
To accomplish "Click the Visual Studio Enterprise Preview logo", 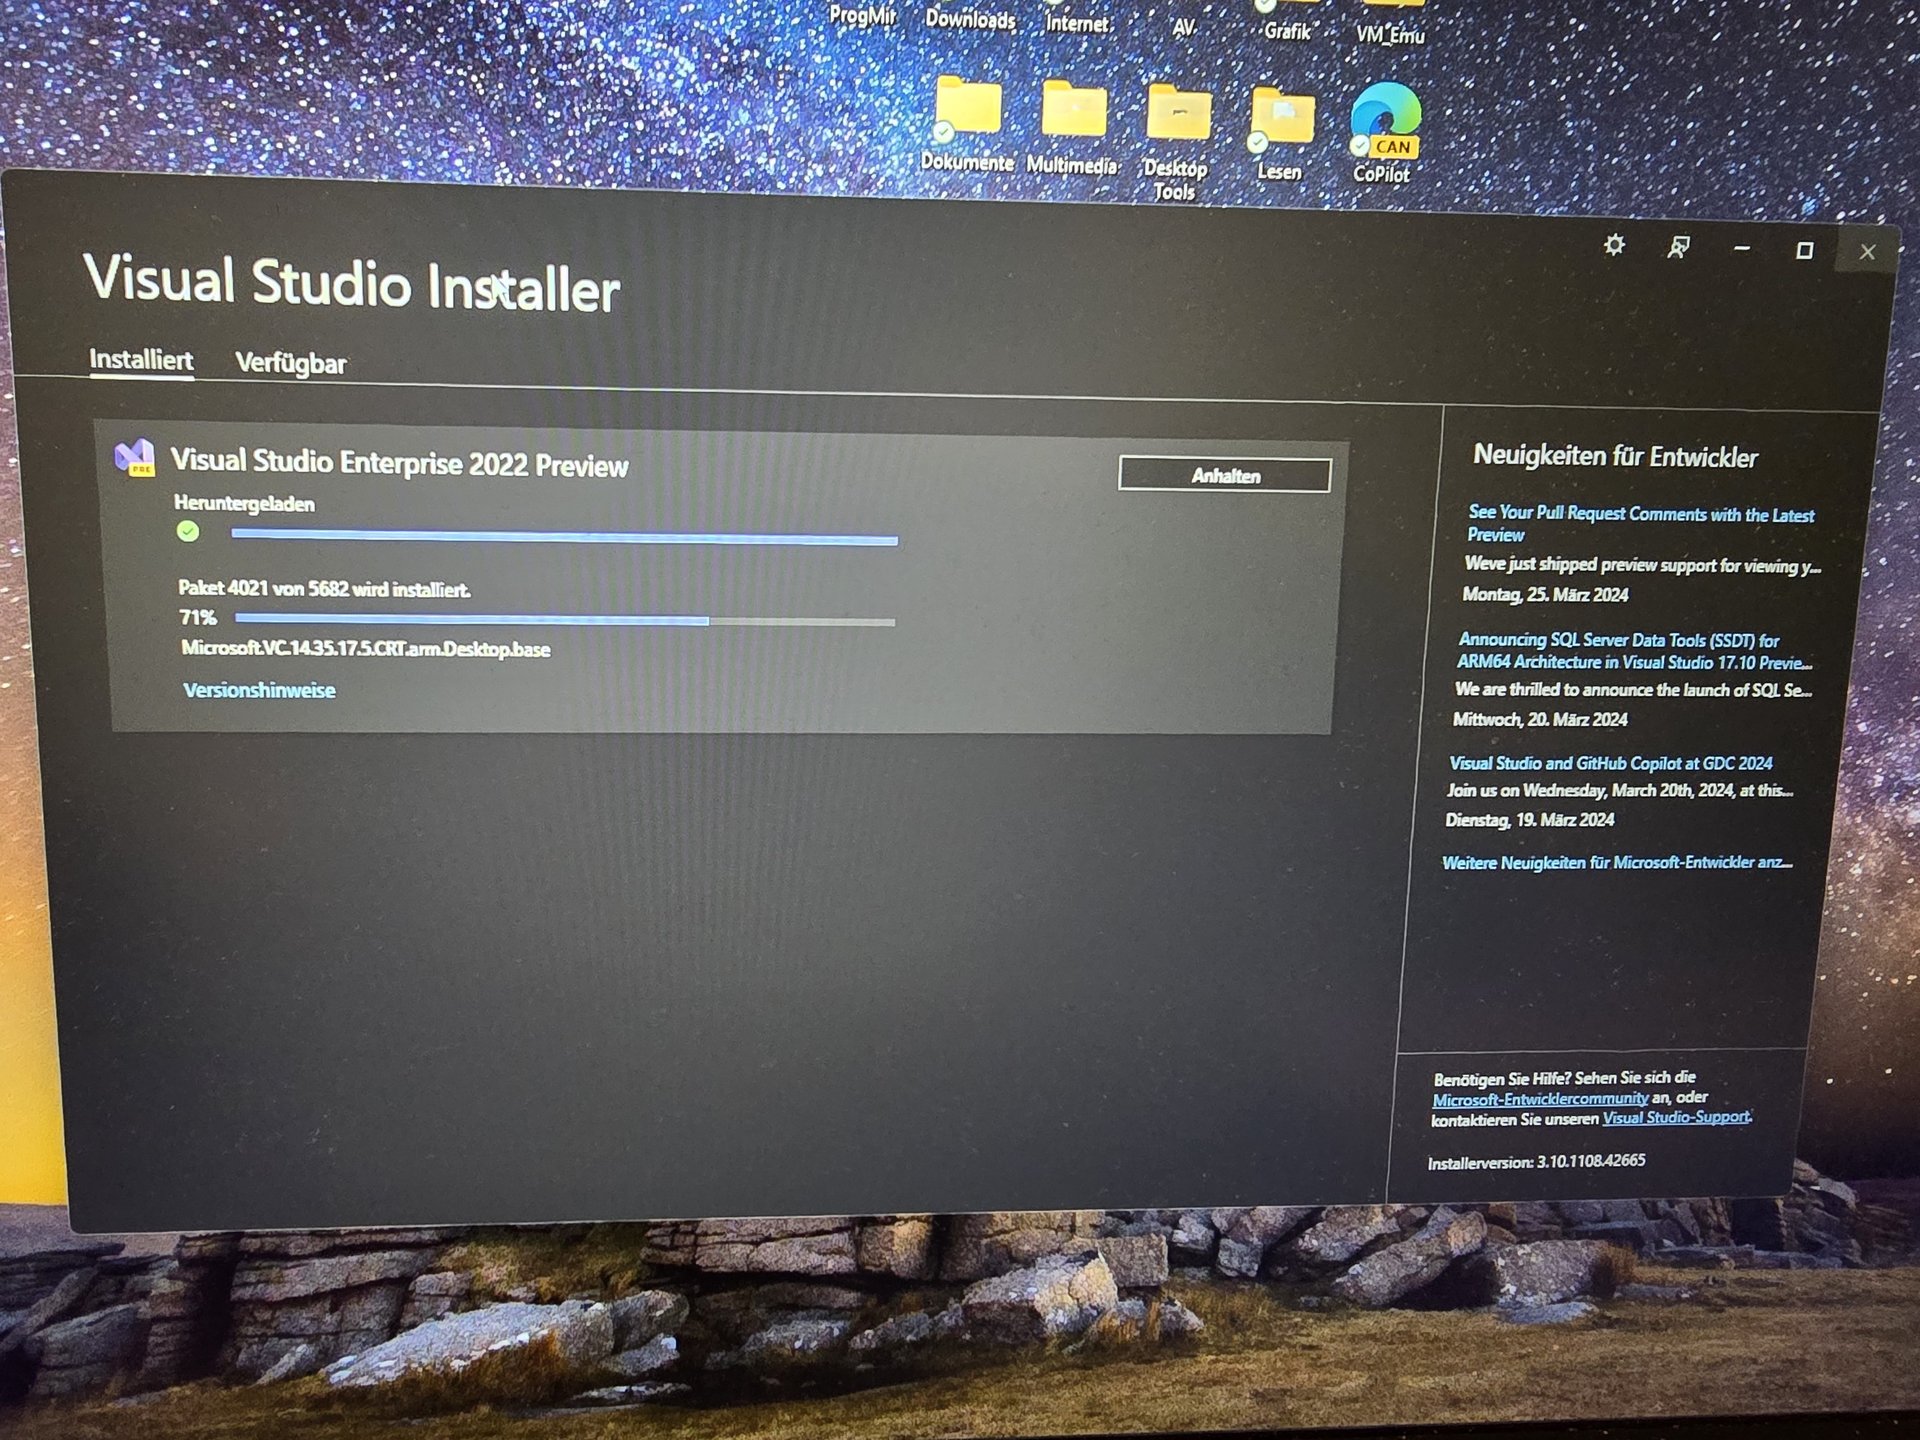I will [134, 458].
